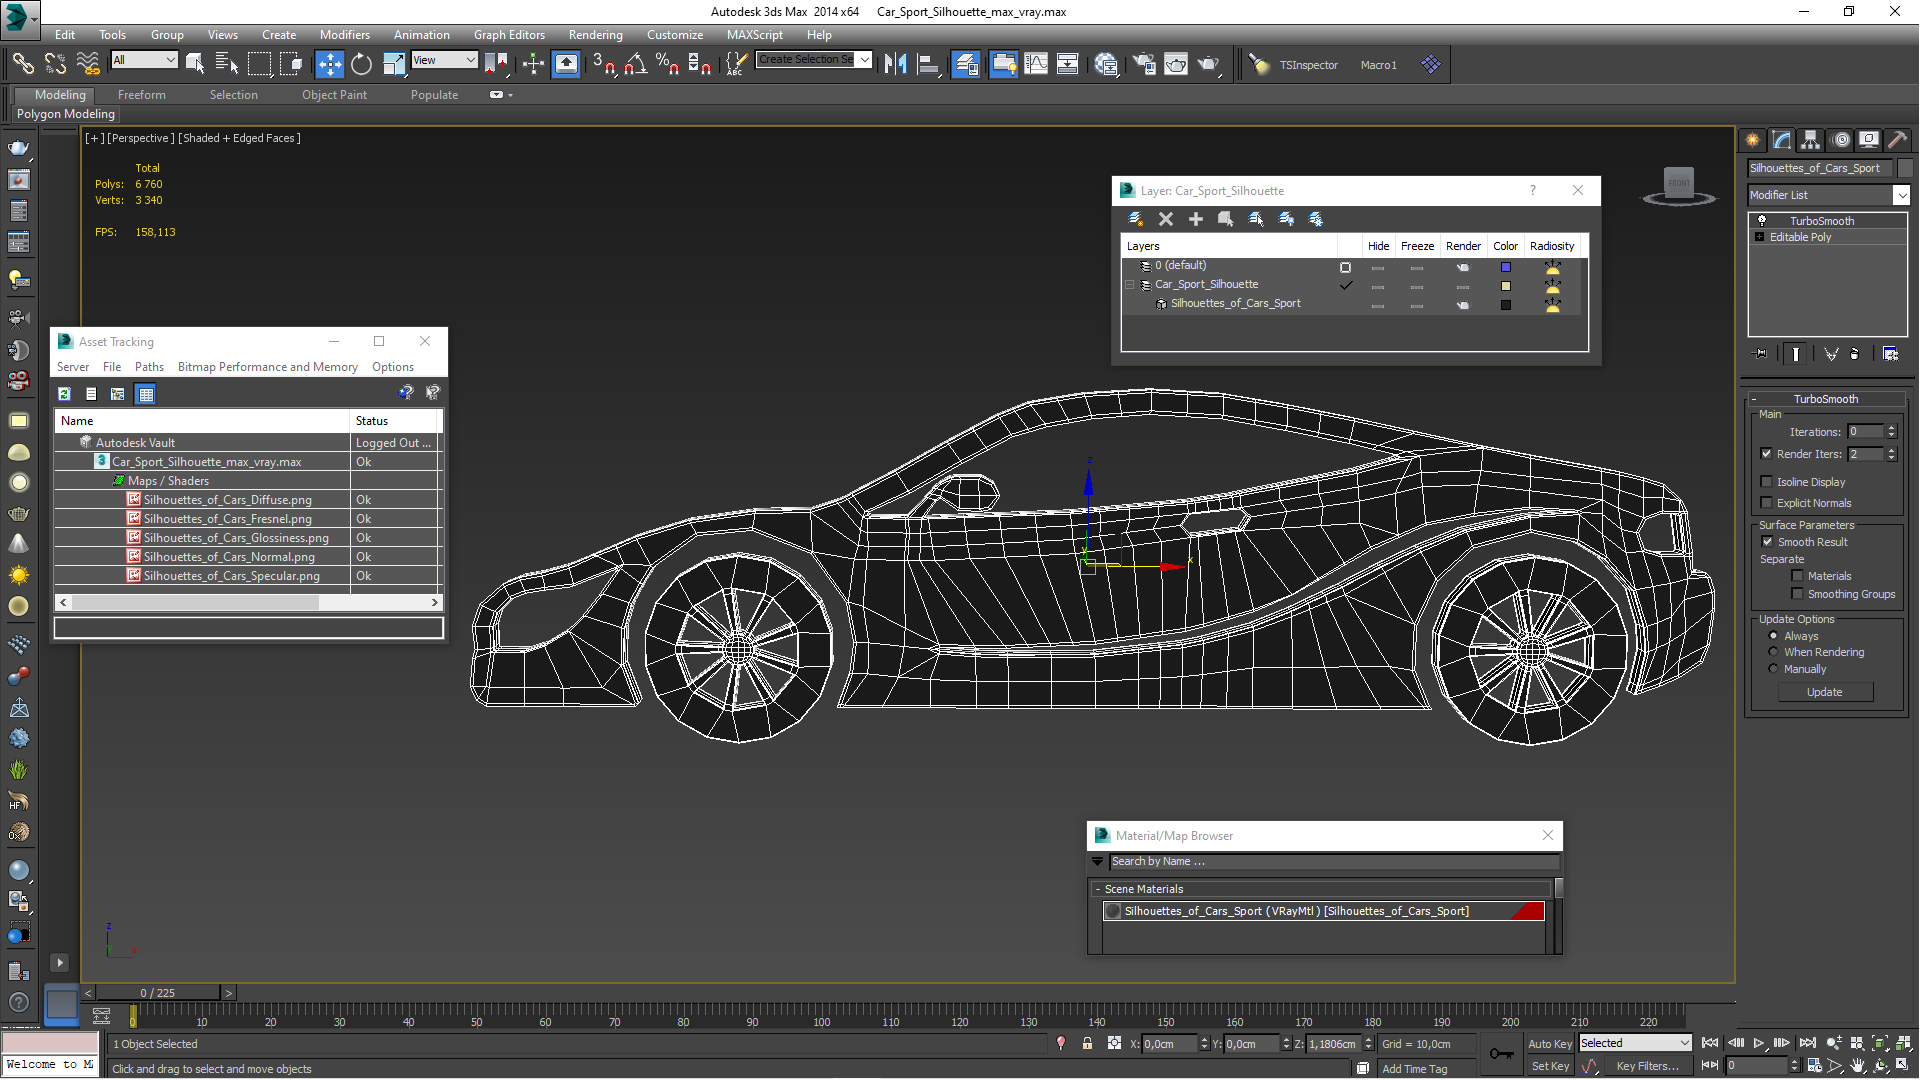Click the Update button in TurboSmooth
1920x1080 pixels.
tap(1824, 692)
